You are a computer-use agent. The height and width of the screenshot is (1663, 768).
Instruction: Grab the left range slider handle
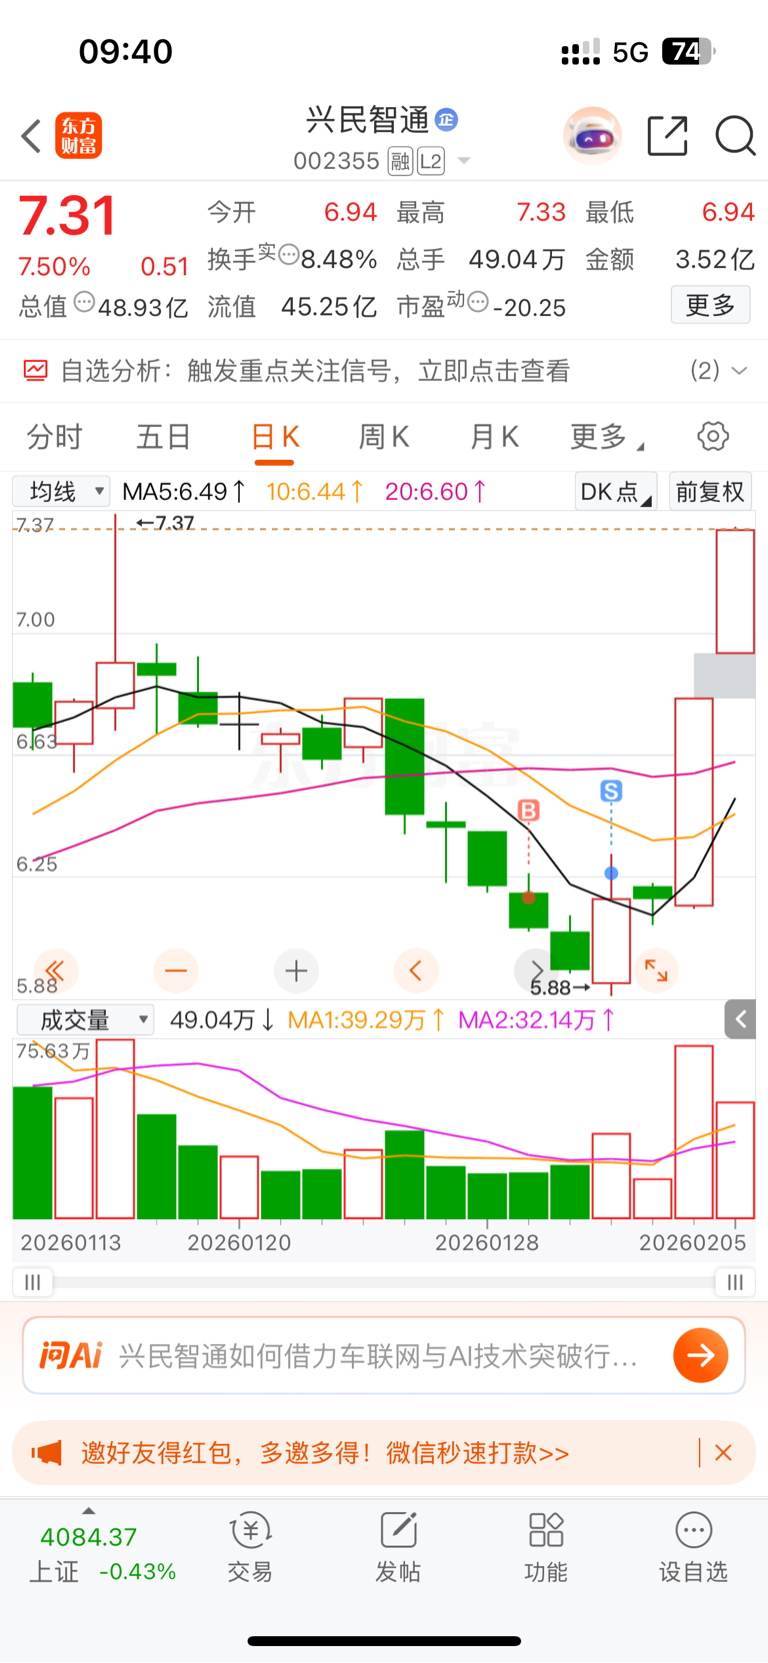coord(32,1282)
